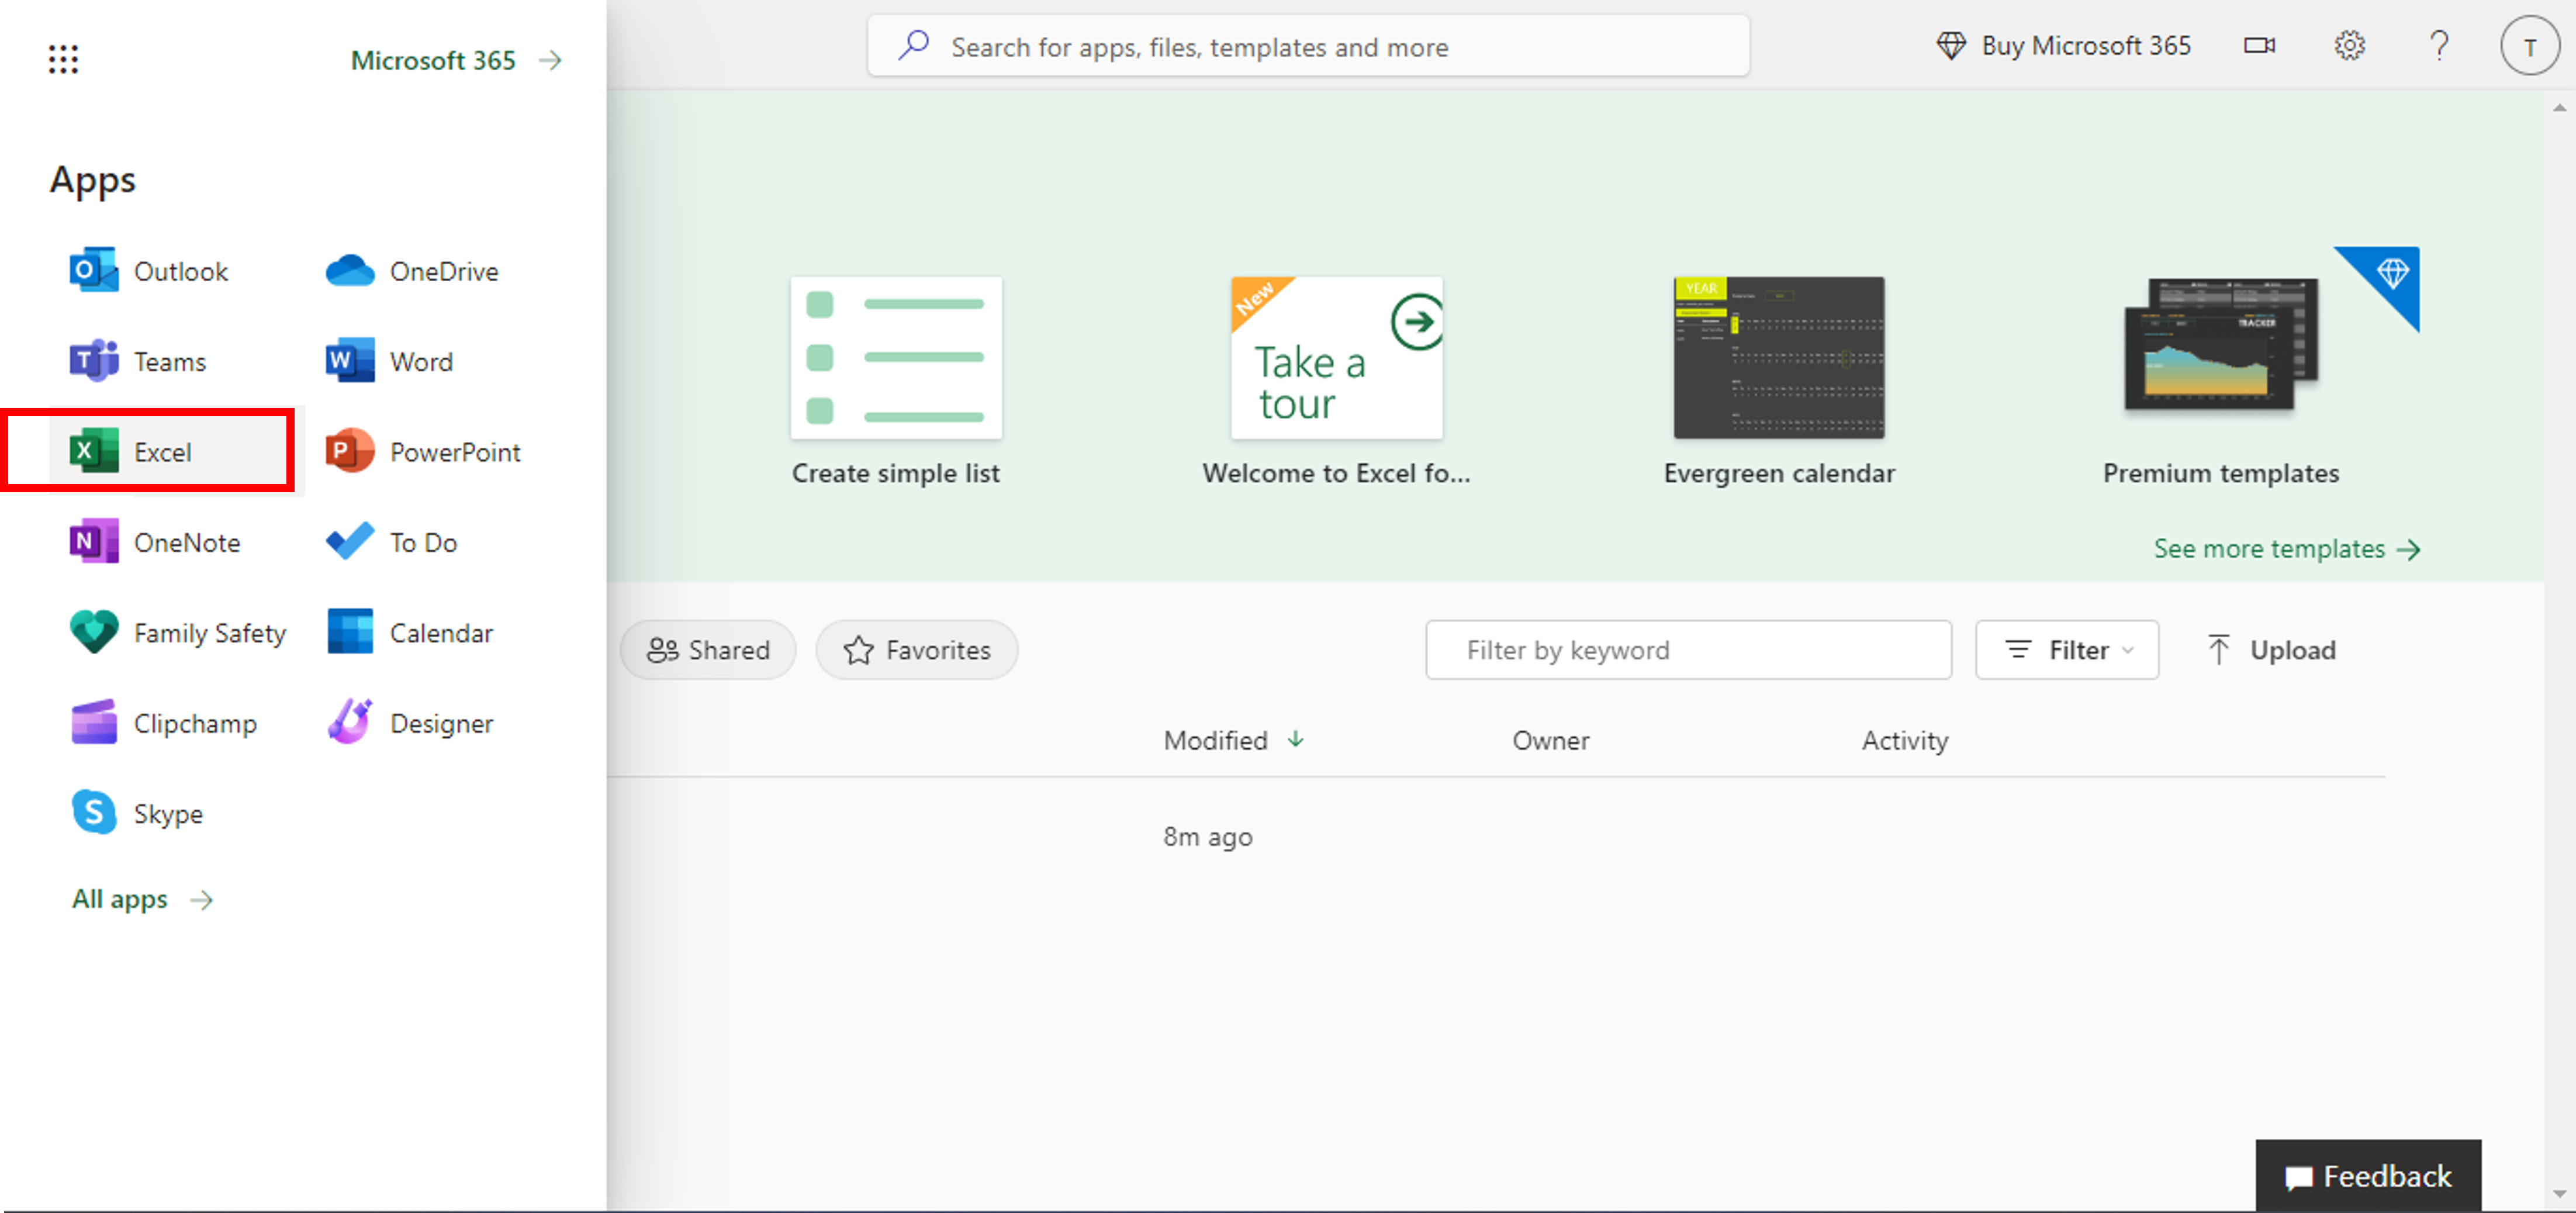Launch the Clipchamp app
The height and width of the screenshot is (1213, 2576).
pos(94,723)
